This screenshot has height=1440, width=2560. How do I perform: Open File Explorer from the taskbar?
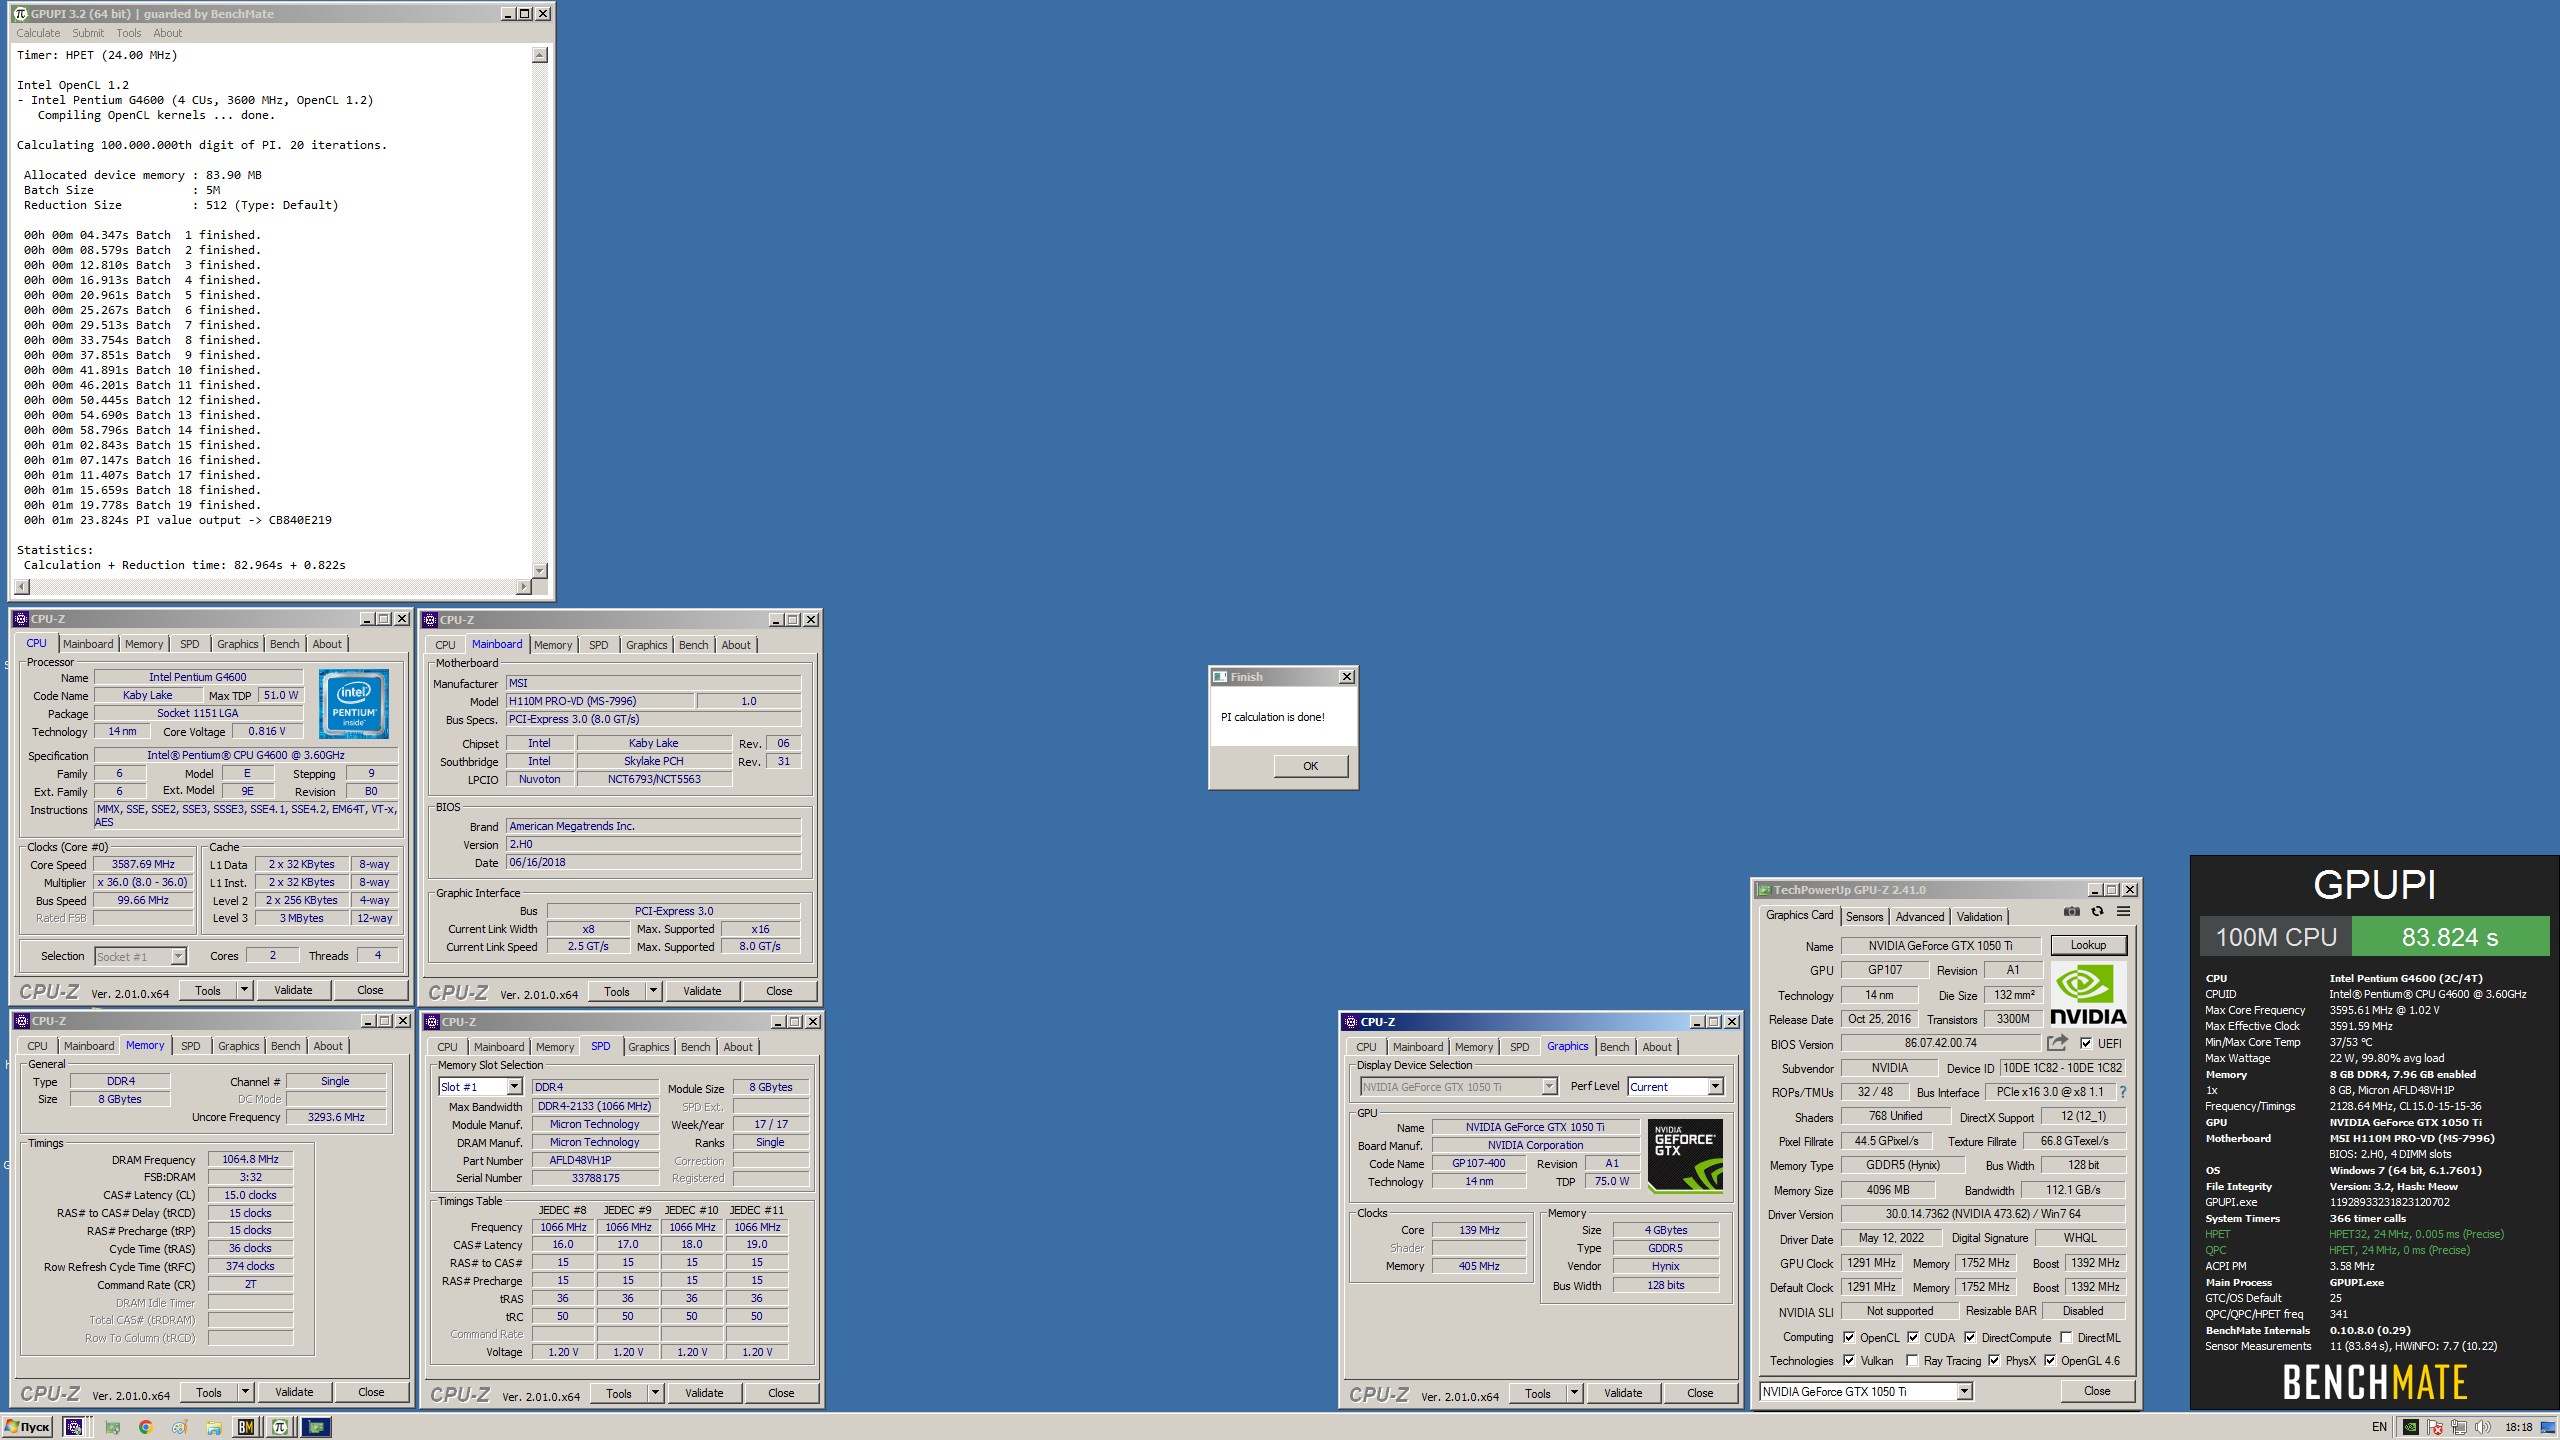coord(213,1427)
